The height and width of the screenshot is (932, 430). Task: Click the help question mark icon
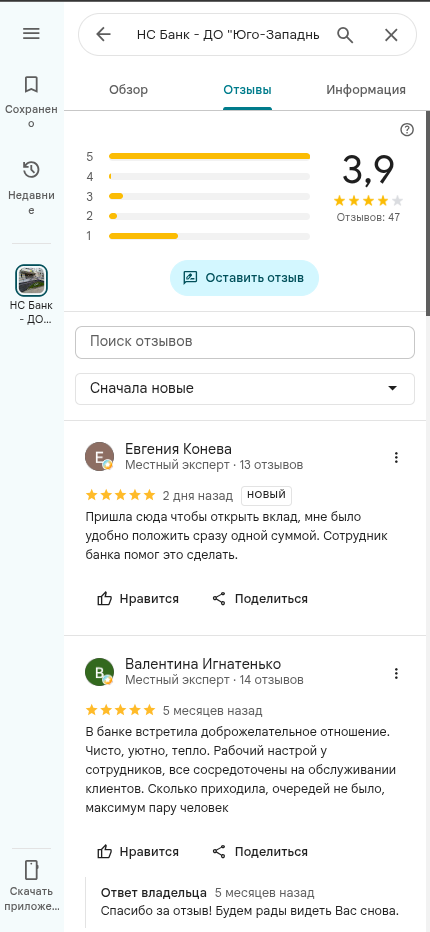(407, 130)
